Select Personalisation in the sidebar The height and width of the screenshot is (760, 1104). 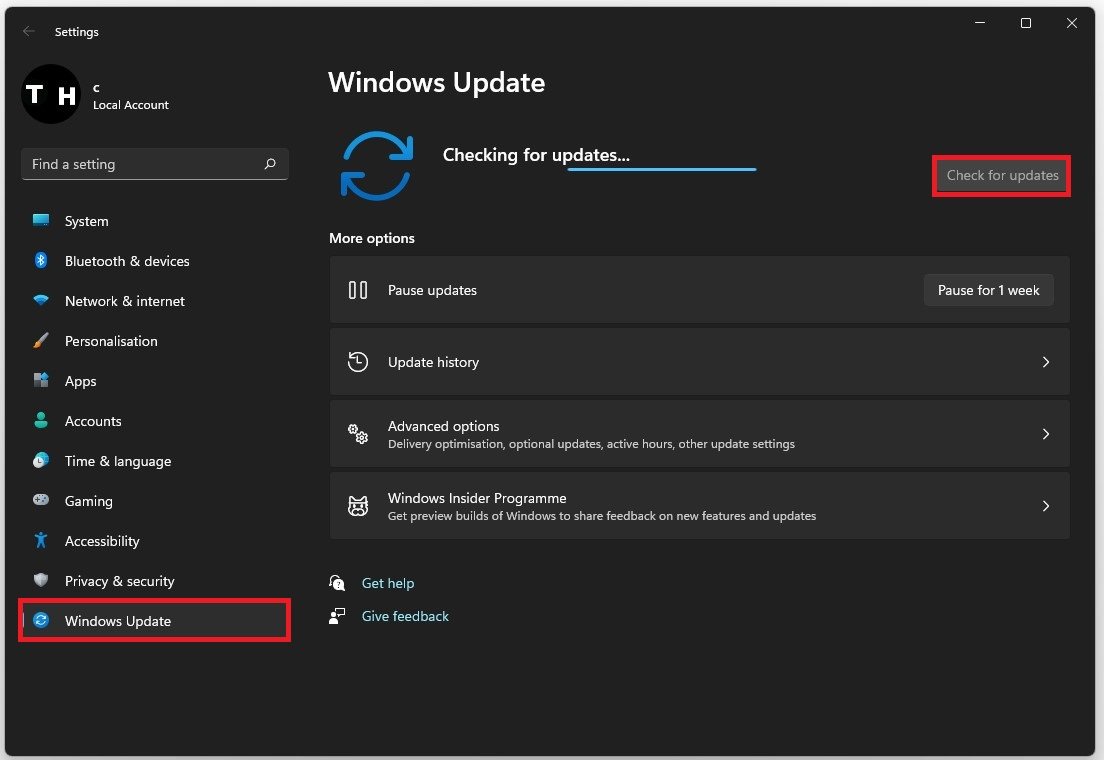pyautogui.click(x=154, y=341)
